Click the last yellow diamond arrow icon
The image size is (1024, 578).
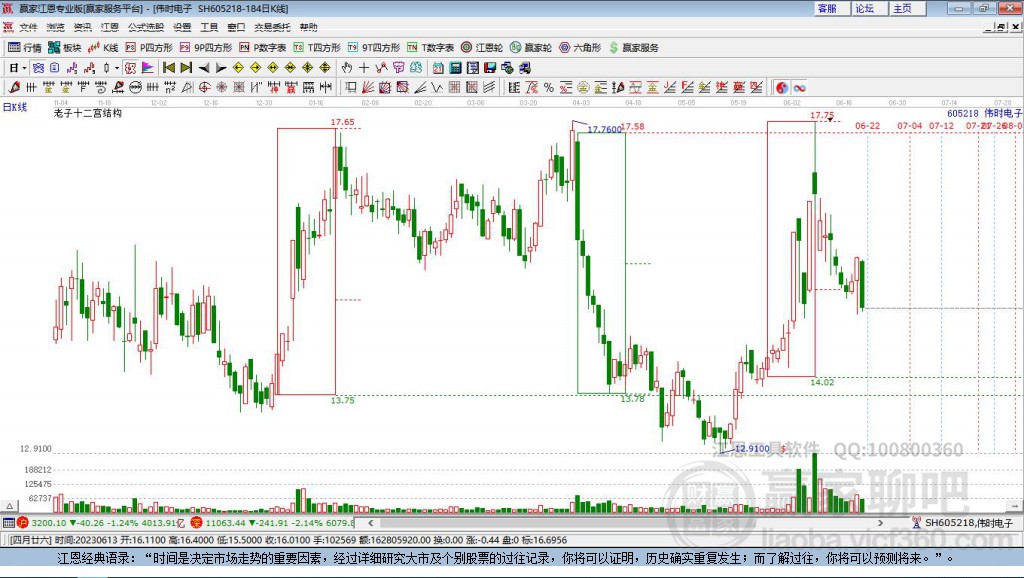click(x=325, y=68)
